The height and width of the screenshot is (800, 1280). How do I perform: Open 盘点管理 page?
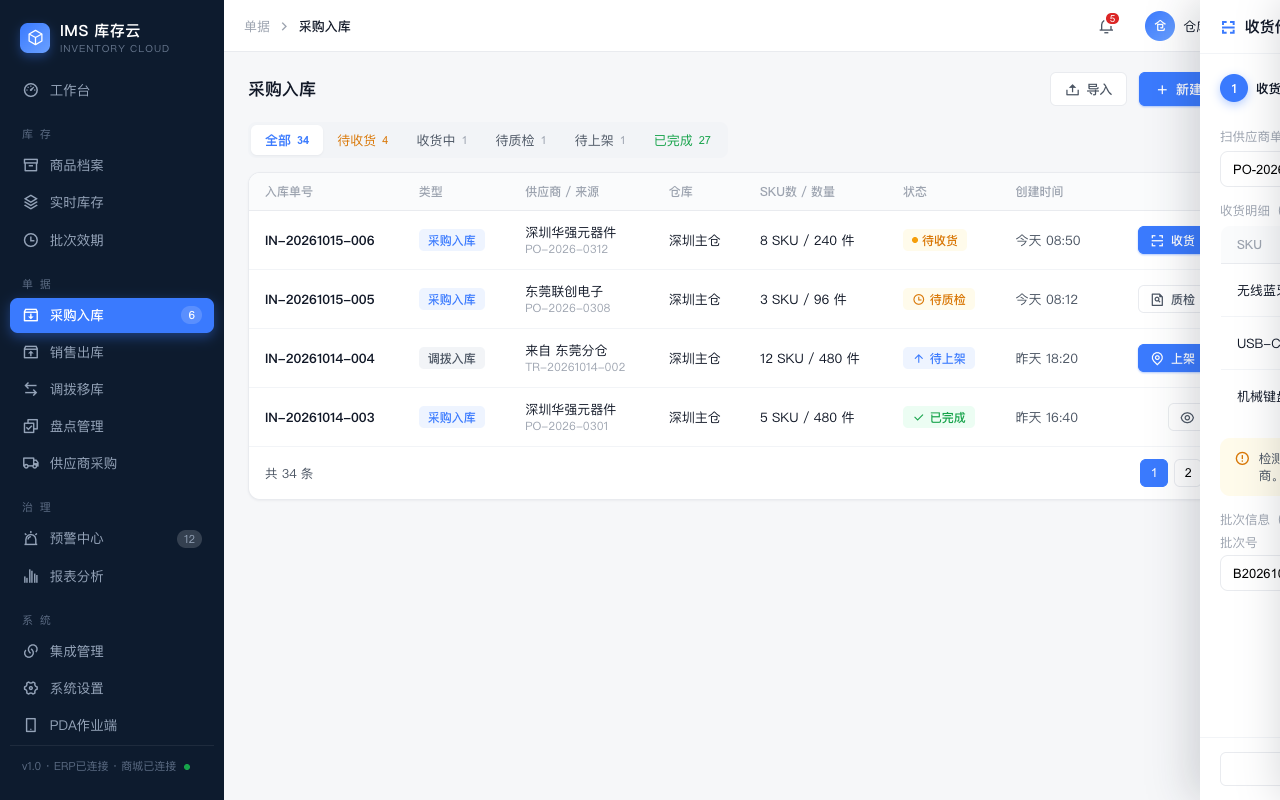click(x=112, y=426)
